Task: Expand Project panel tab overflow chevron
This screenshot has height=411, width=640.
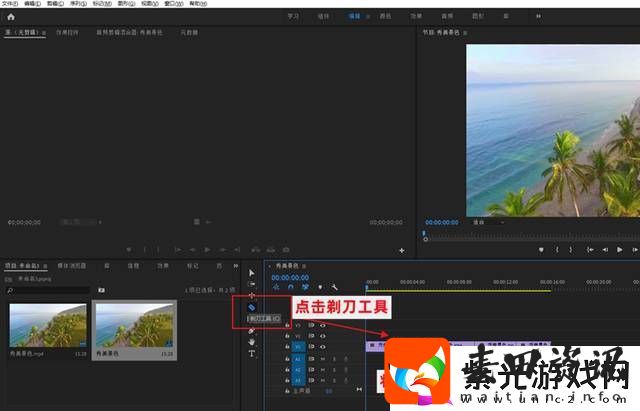Action: (x=236, y=266)
